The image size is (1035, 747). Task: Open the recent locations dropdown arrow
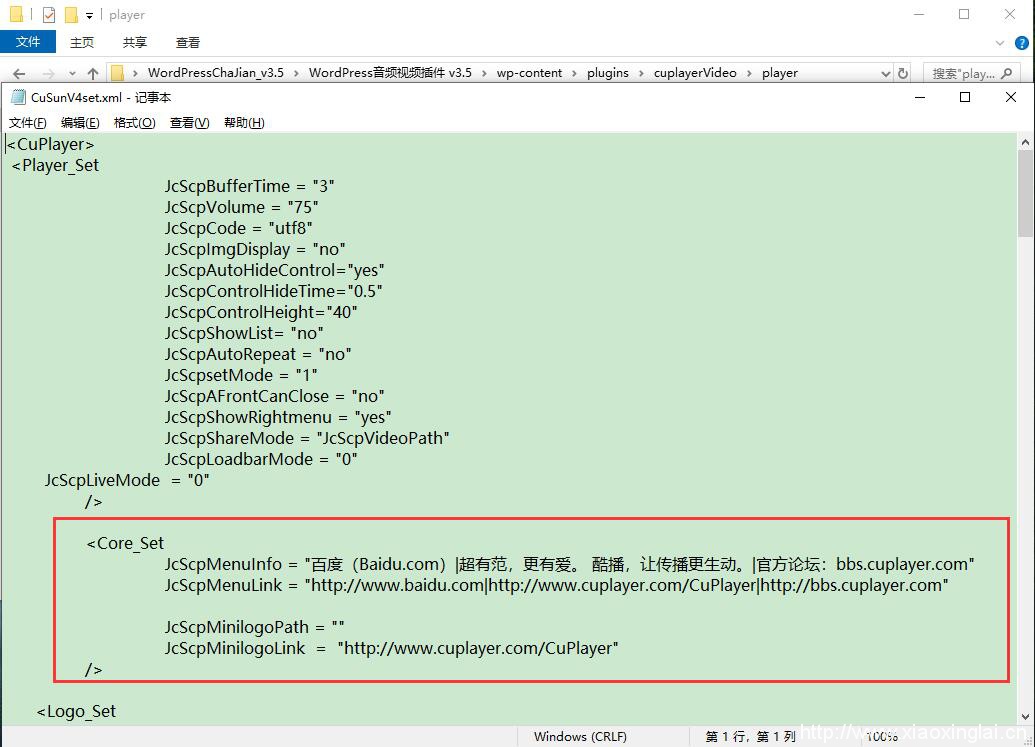click(72, 73)
